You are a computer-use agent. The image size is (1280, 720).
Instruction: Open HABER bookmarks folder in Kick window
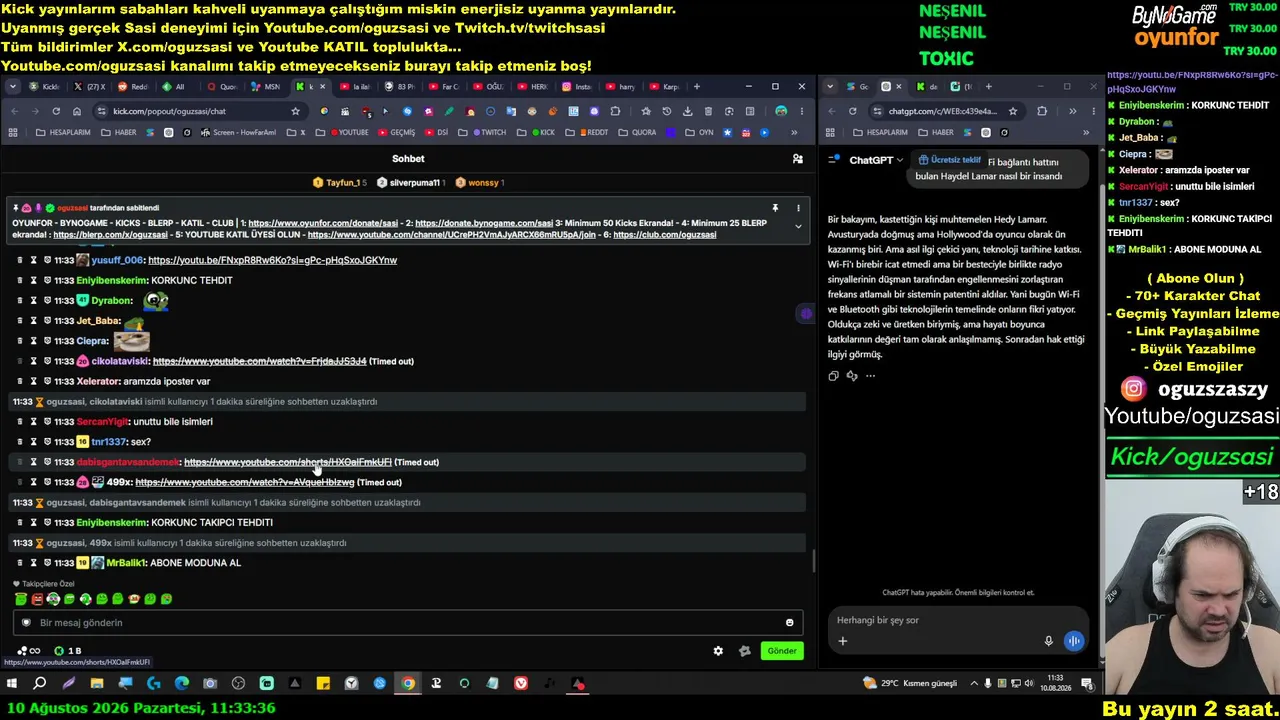pyautogui.click(x=118, y=132)
